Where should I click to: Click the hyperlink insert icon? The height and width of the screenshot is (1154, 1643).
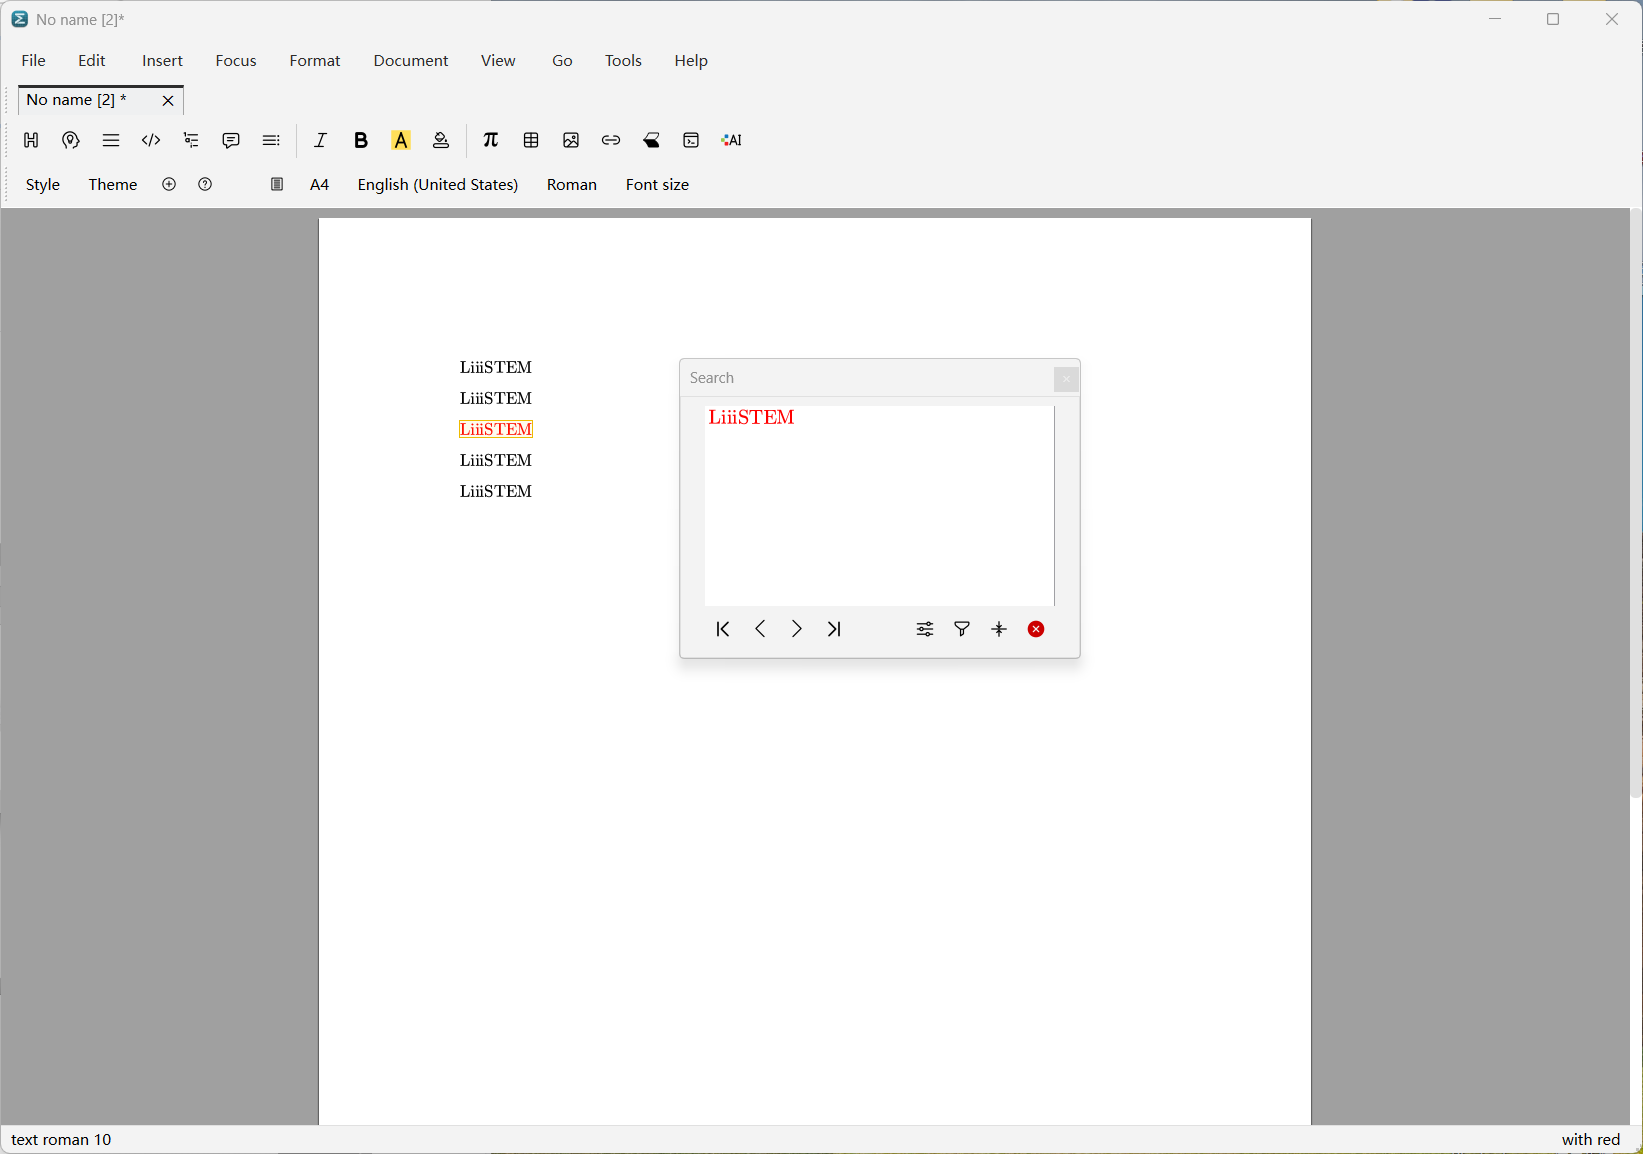(611, 140)
